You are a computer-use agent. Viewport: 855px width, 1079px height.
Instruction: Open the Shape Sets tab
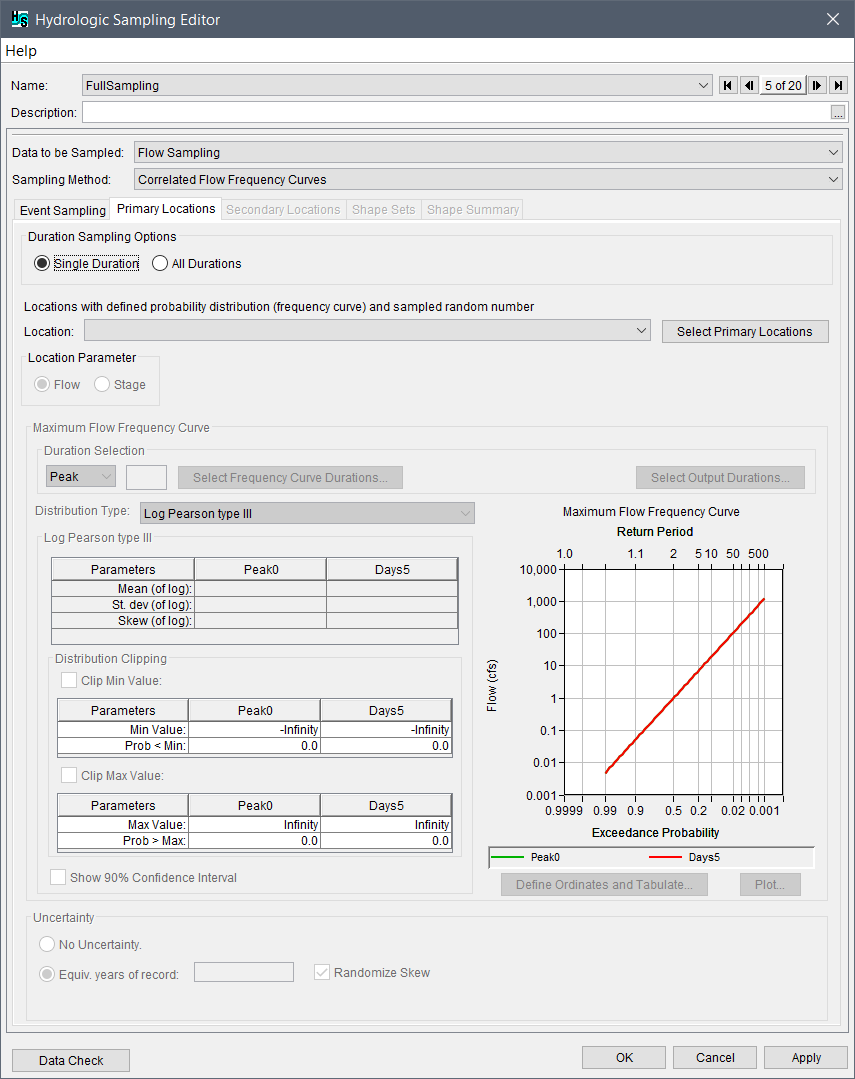(x=383, y=210)
